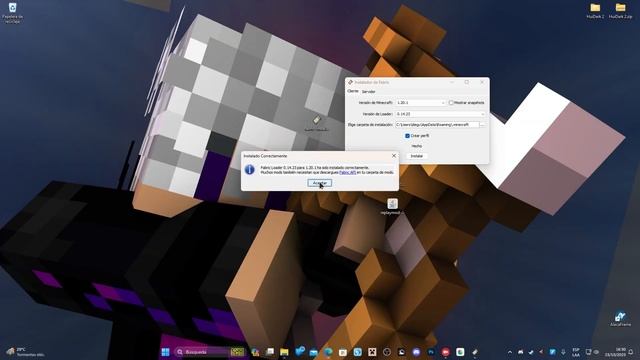640x360 pixels.
Task: Click the Fabric installer icon at the end of the taskbar
Action: tap(475, 352)
